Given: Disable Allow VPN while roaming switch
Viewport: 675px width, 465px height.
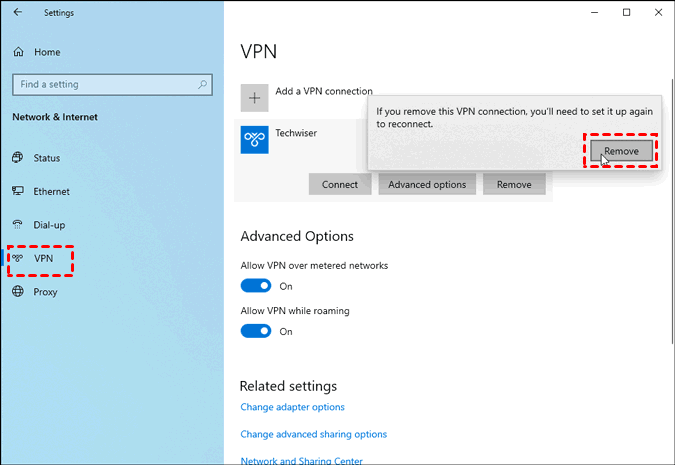Looking at the screenshot, I should (x=256, y=331).
